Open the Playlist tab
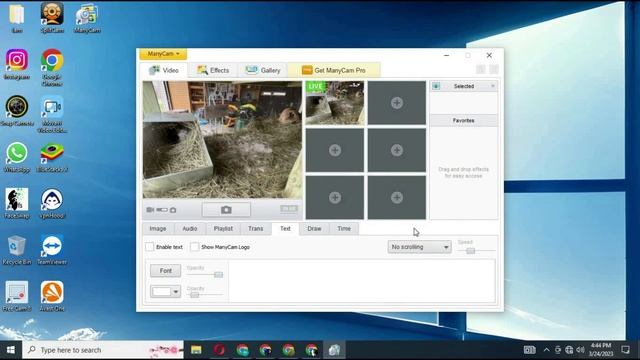This screenshot has width=640, height=360. click(x=223, y=229)
